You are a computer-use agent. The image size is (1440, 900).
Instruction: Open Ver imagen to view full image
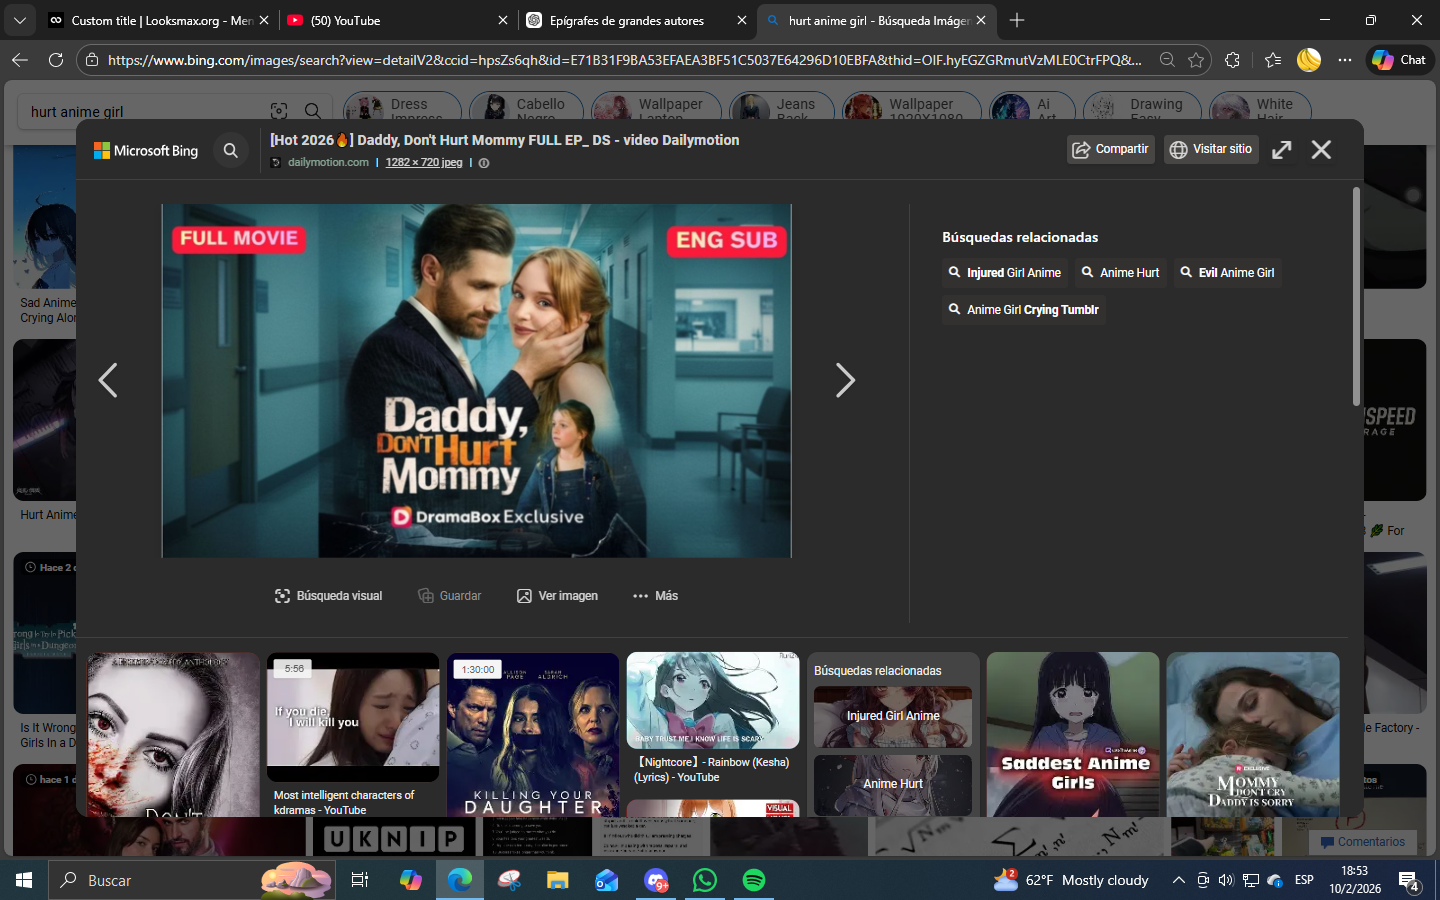point(557,596)
